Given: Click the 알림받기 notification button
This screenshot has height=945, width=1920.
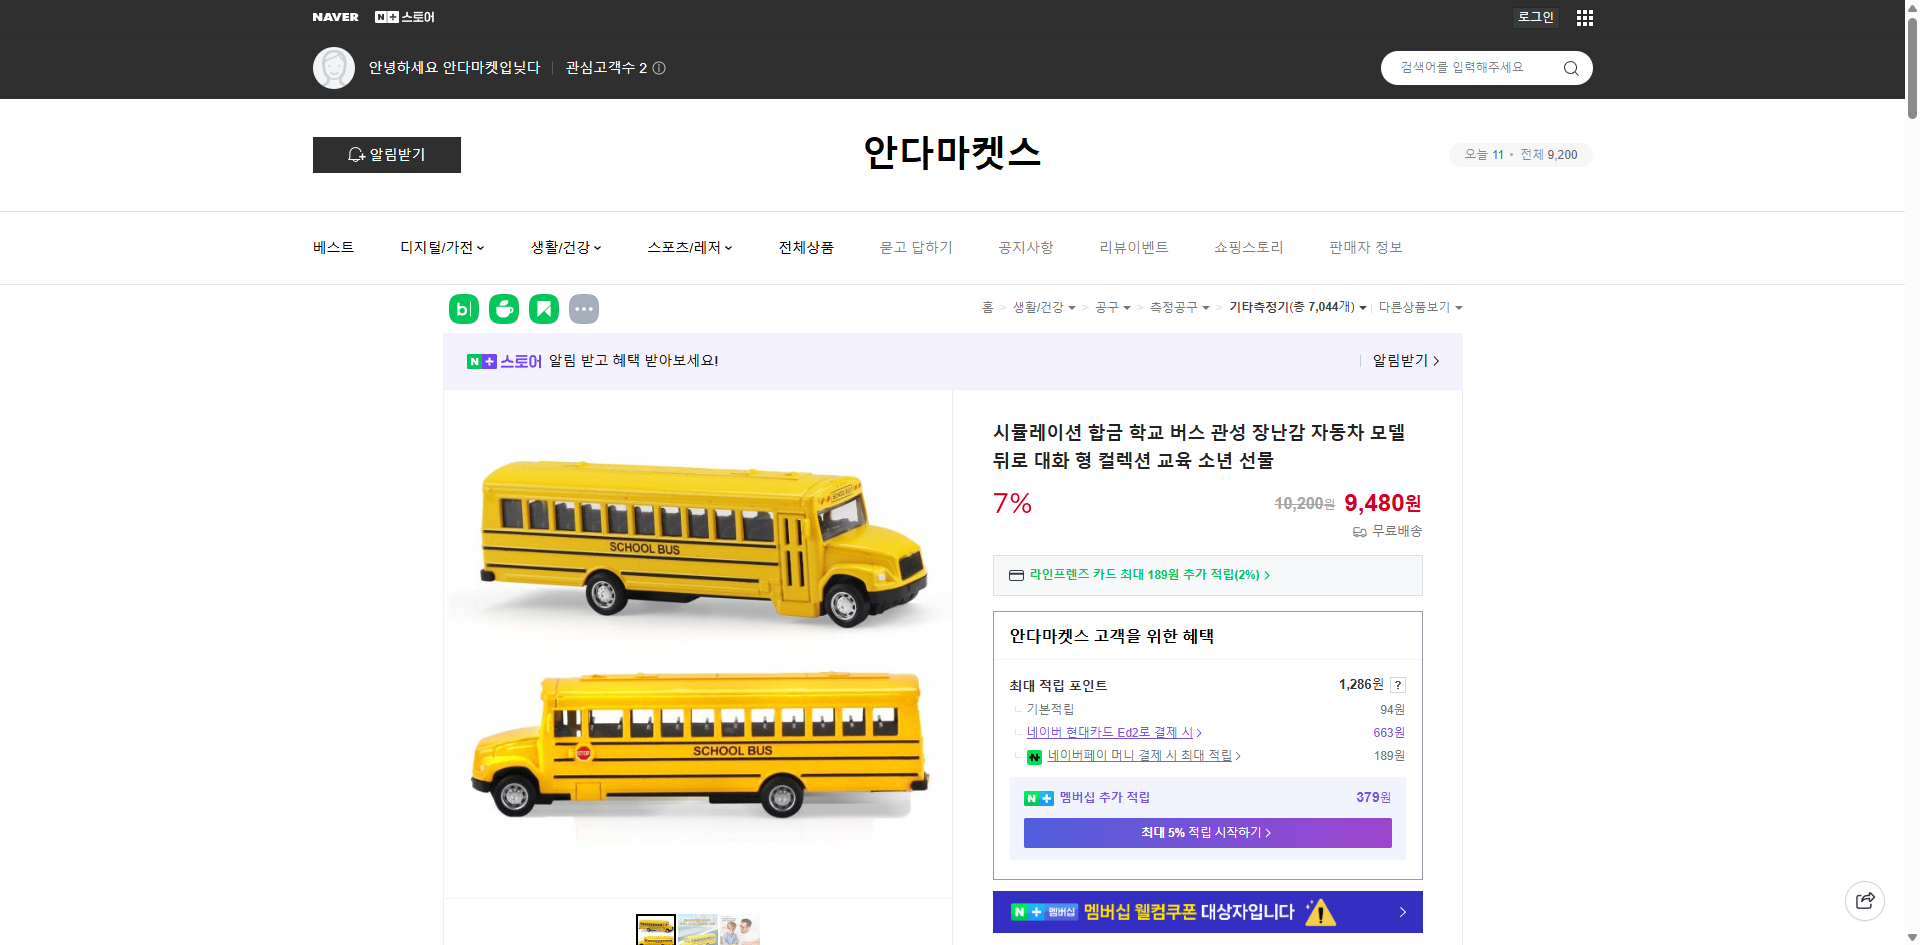Looking at the screenshot, I should point(387,155).
